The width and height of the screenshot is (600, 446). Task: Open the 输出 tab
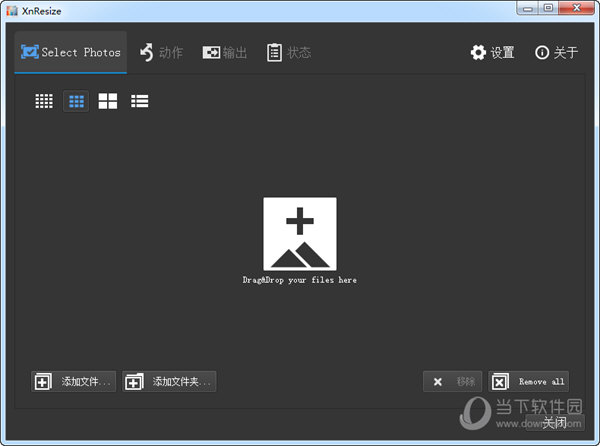tap(225, 52)
